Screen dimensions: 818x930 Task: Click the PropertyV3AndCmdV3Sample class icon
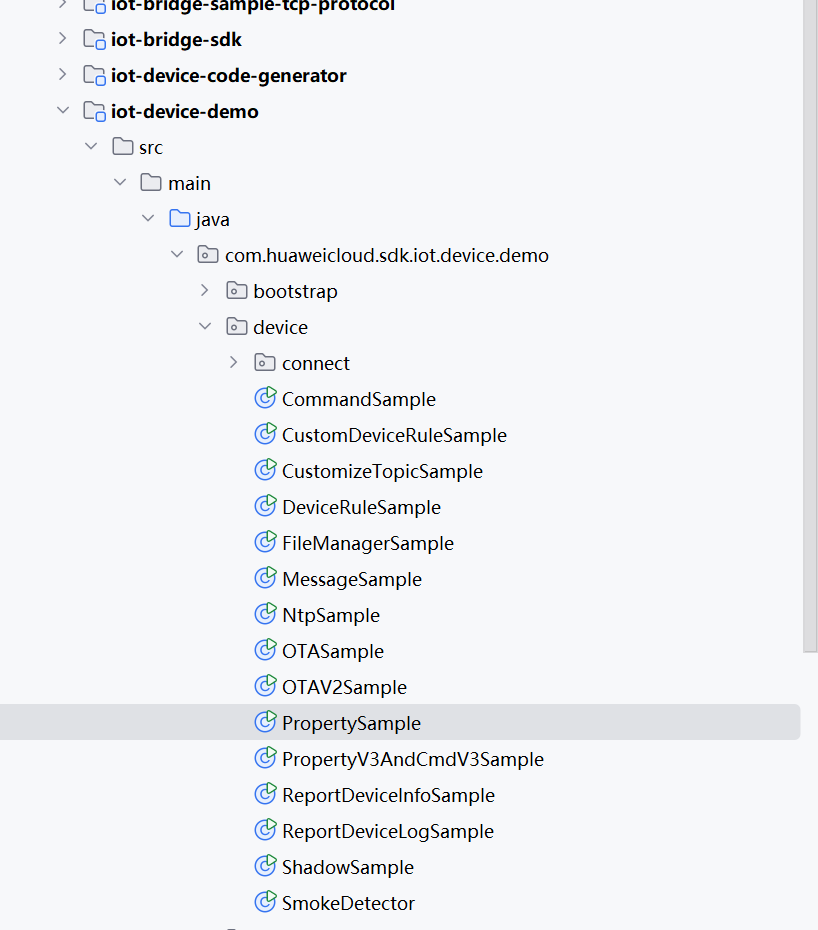(x=265, y=758)
